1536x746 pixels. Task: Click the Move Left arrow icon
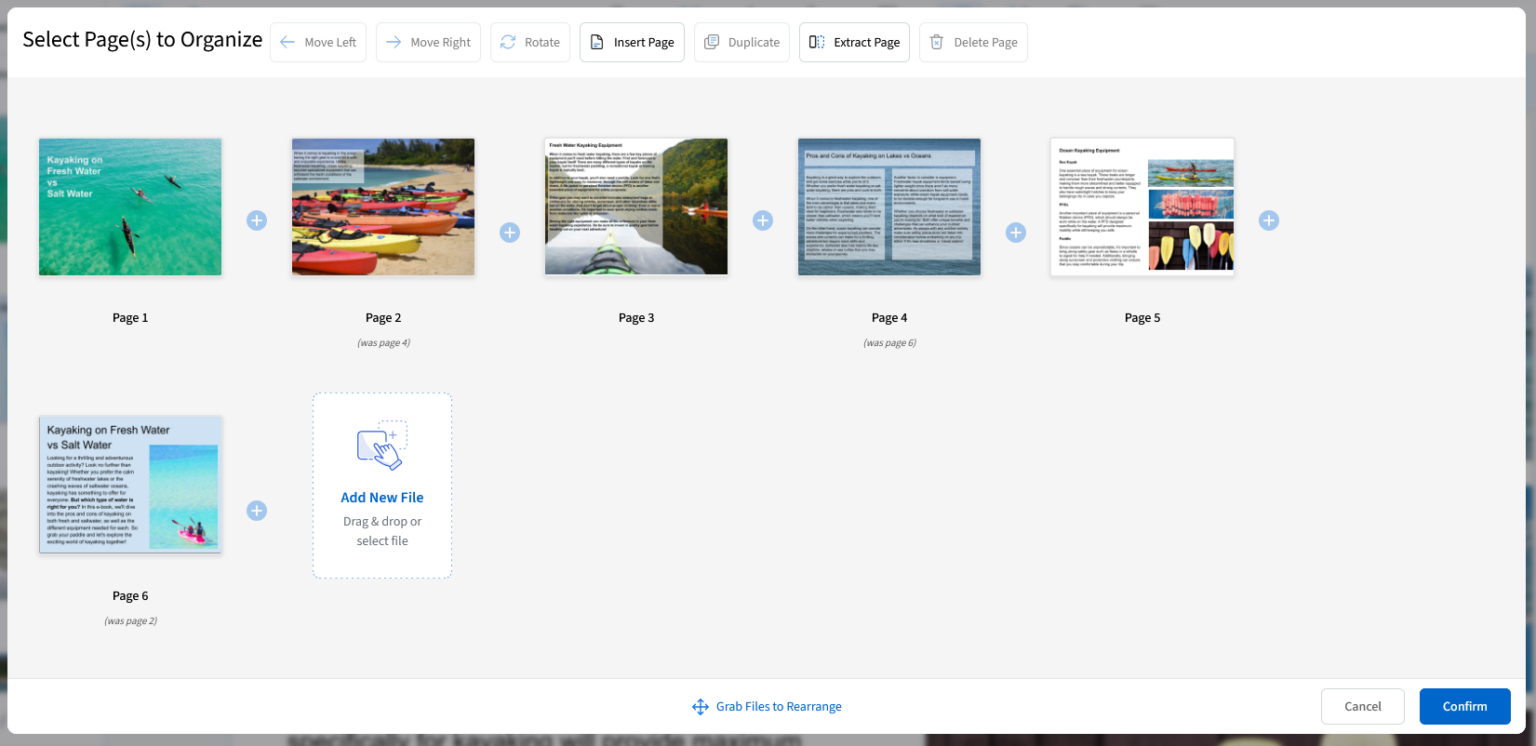pyautogui.click(x=288, y=42)
